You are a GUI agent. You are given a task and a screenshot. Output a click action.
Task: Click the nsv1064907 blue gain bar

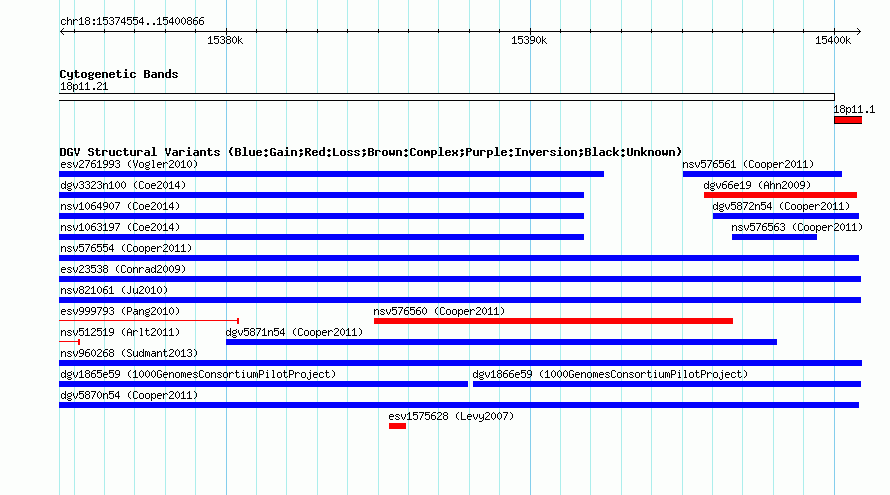coord(321,216)
